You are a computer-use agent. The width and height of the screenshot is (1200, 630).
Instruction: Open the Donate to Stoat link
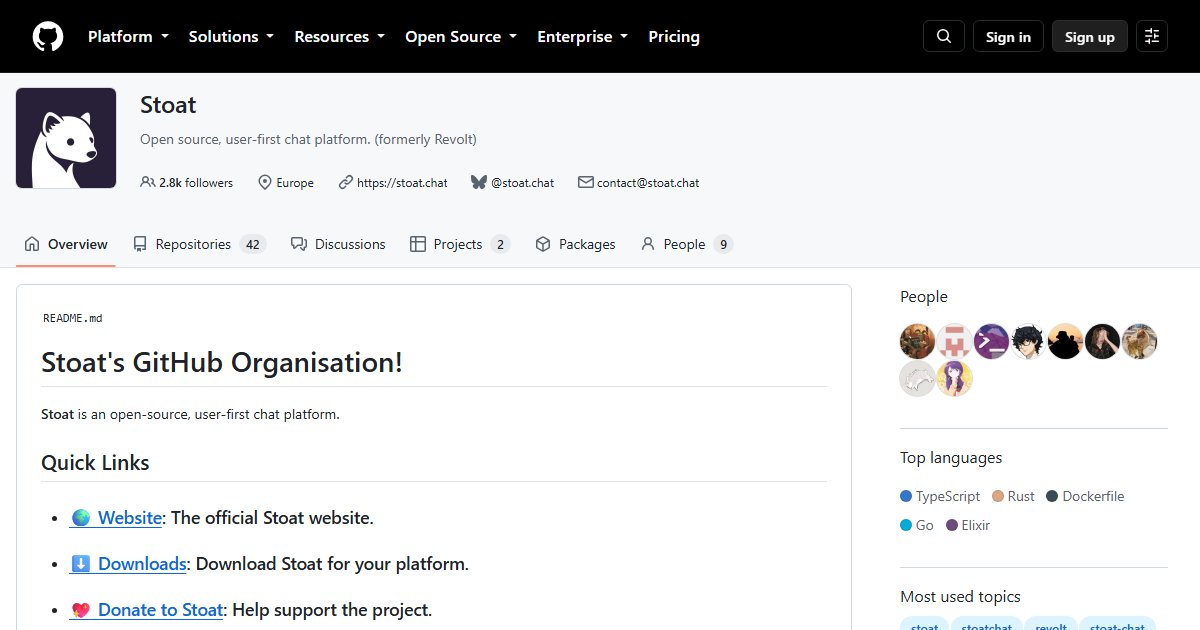tap(146, 610)
